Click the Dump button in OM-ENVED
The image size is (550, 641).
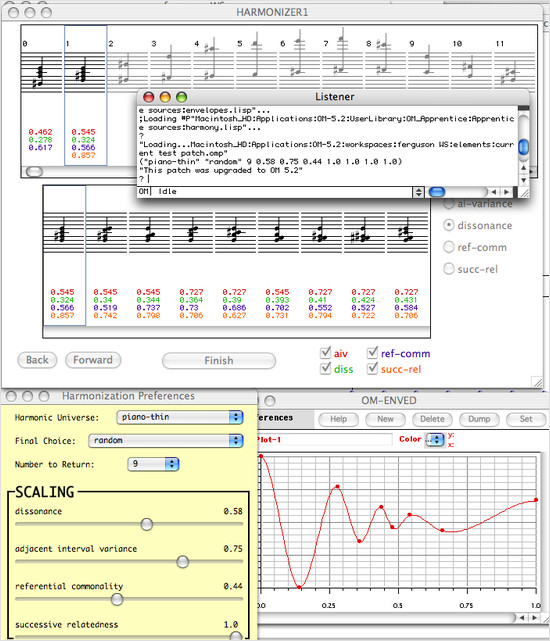tap(479, 419)
